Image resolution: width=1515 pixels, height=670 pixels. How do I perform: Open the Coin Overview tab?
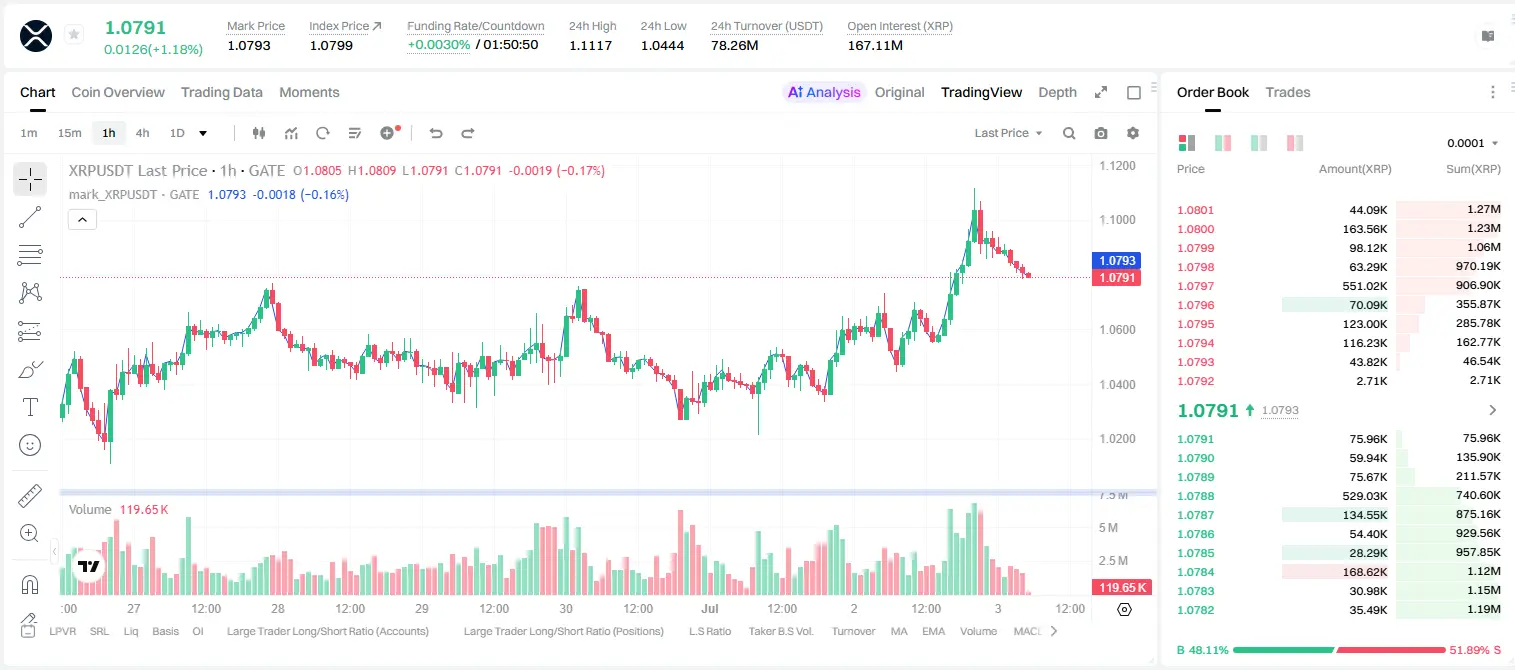point(118,92)
